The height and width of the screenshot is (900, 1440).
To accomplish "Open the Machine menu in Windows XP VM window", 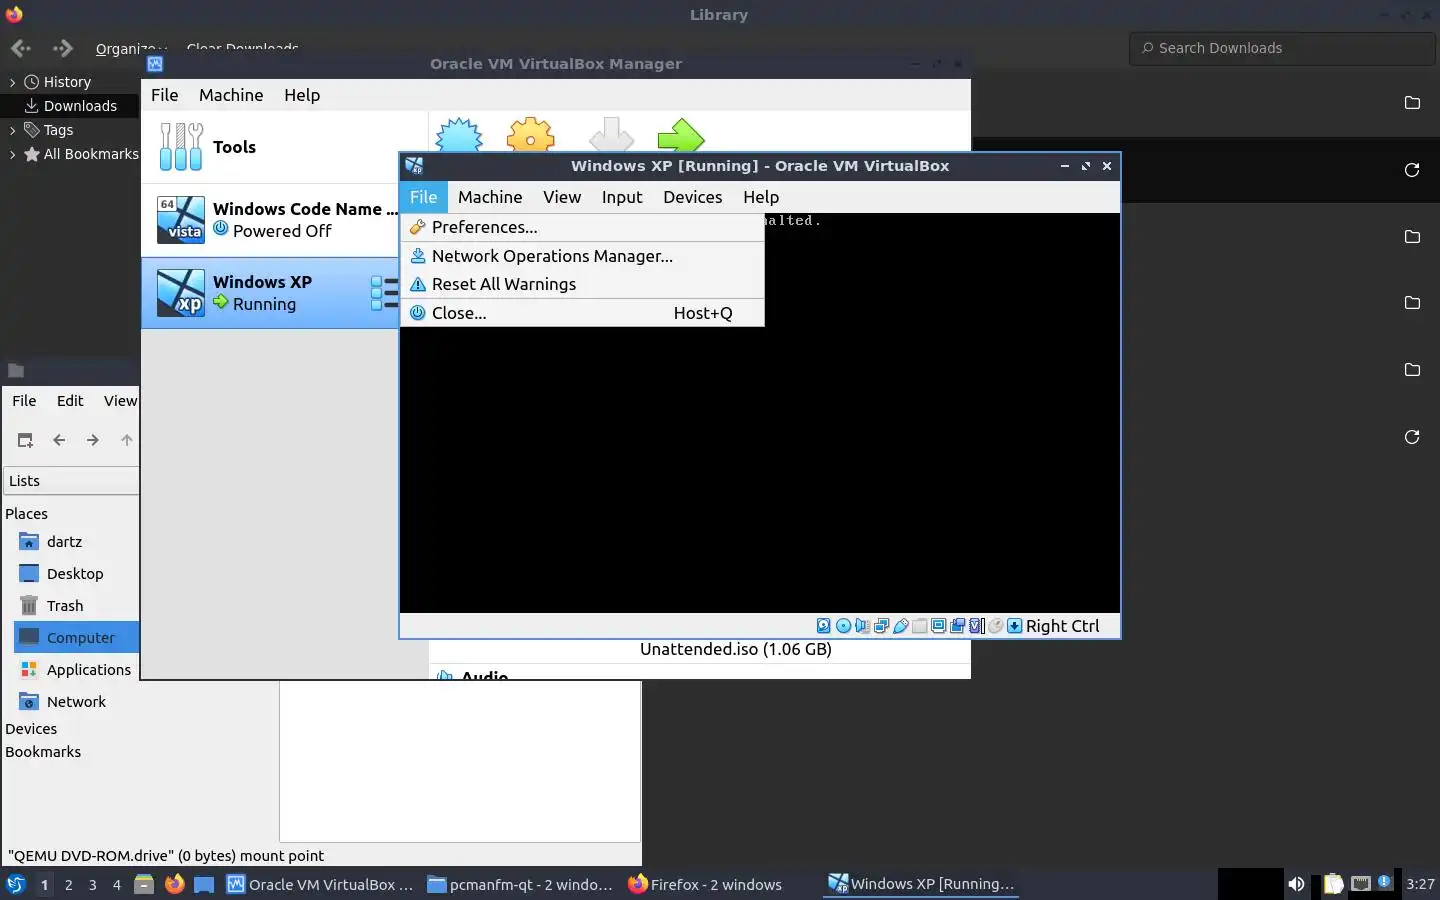I will coord(490,197).
